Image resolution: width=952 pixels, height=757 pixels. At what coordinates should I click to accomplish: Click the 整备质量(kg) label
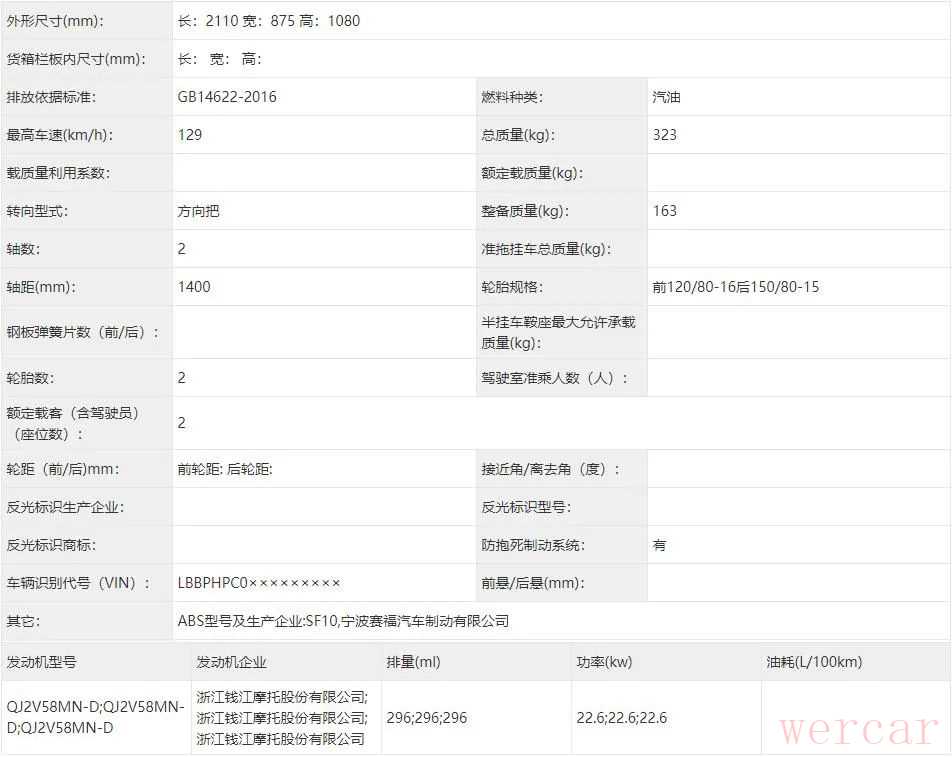coord(525,211)
